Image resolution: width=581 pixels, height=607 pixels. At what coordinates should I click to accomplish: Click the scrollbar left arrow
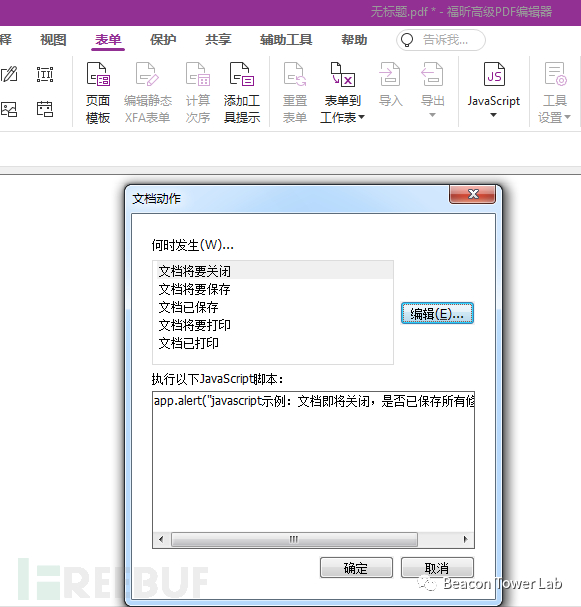161,539
